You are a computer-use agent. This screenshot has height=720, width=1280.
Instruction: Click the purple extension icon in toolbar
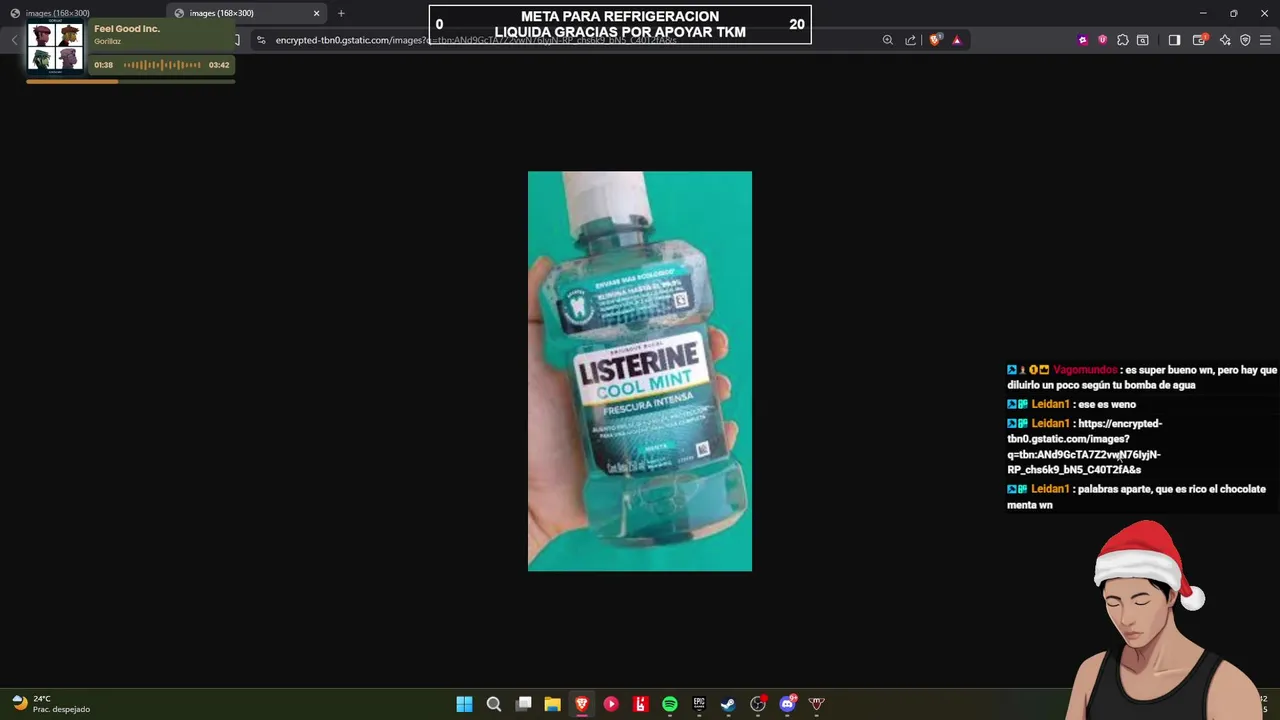1082,40
